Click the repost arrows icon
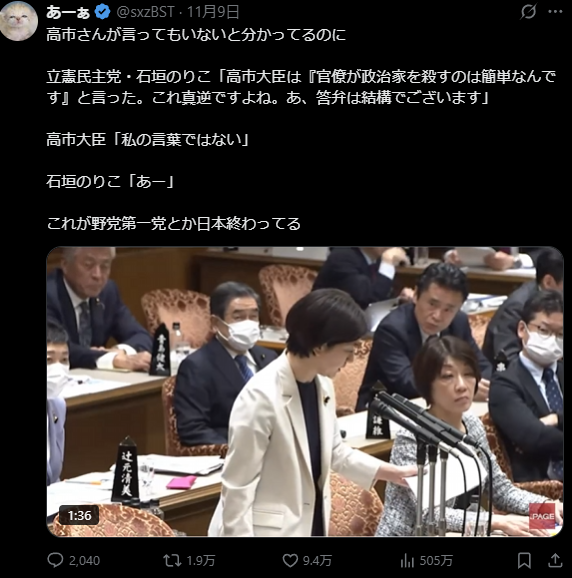 click(172, 561)
